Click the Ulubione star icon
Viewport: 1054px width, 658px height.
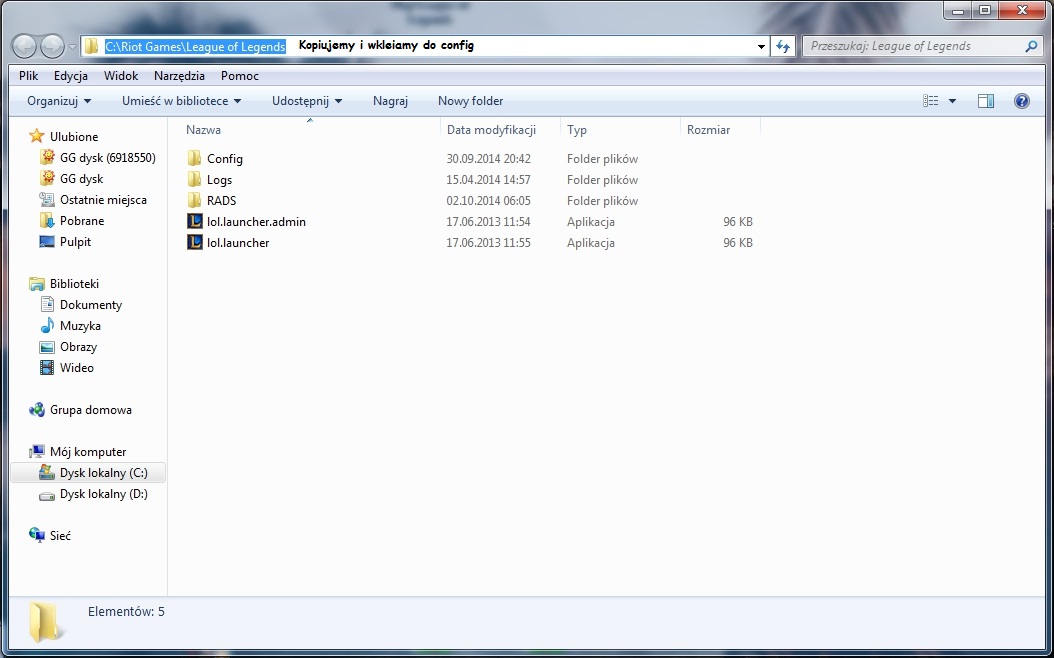[x=36, y=136]
